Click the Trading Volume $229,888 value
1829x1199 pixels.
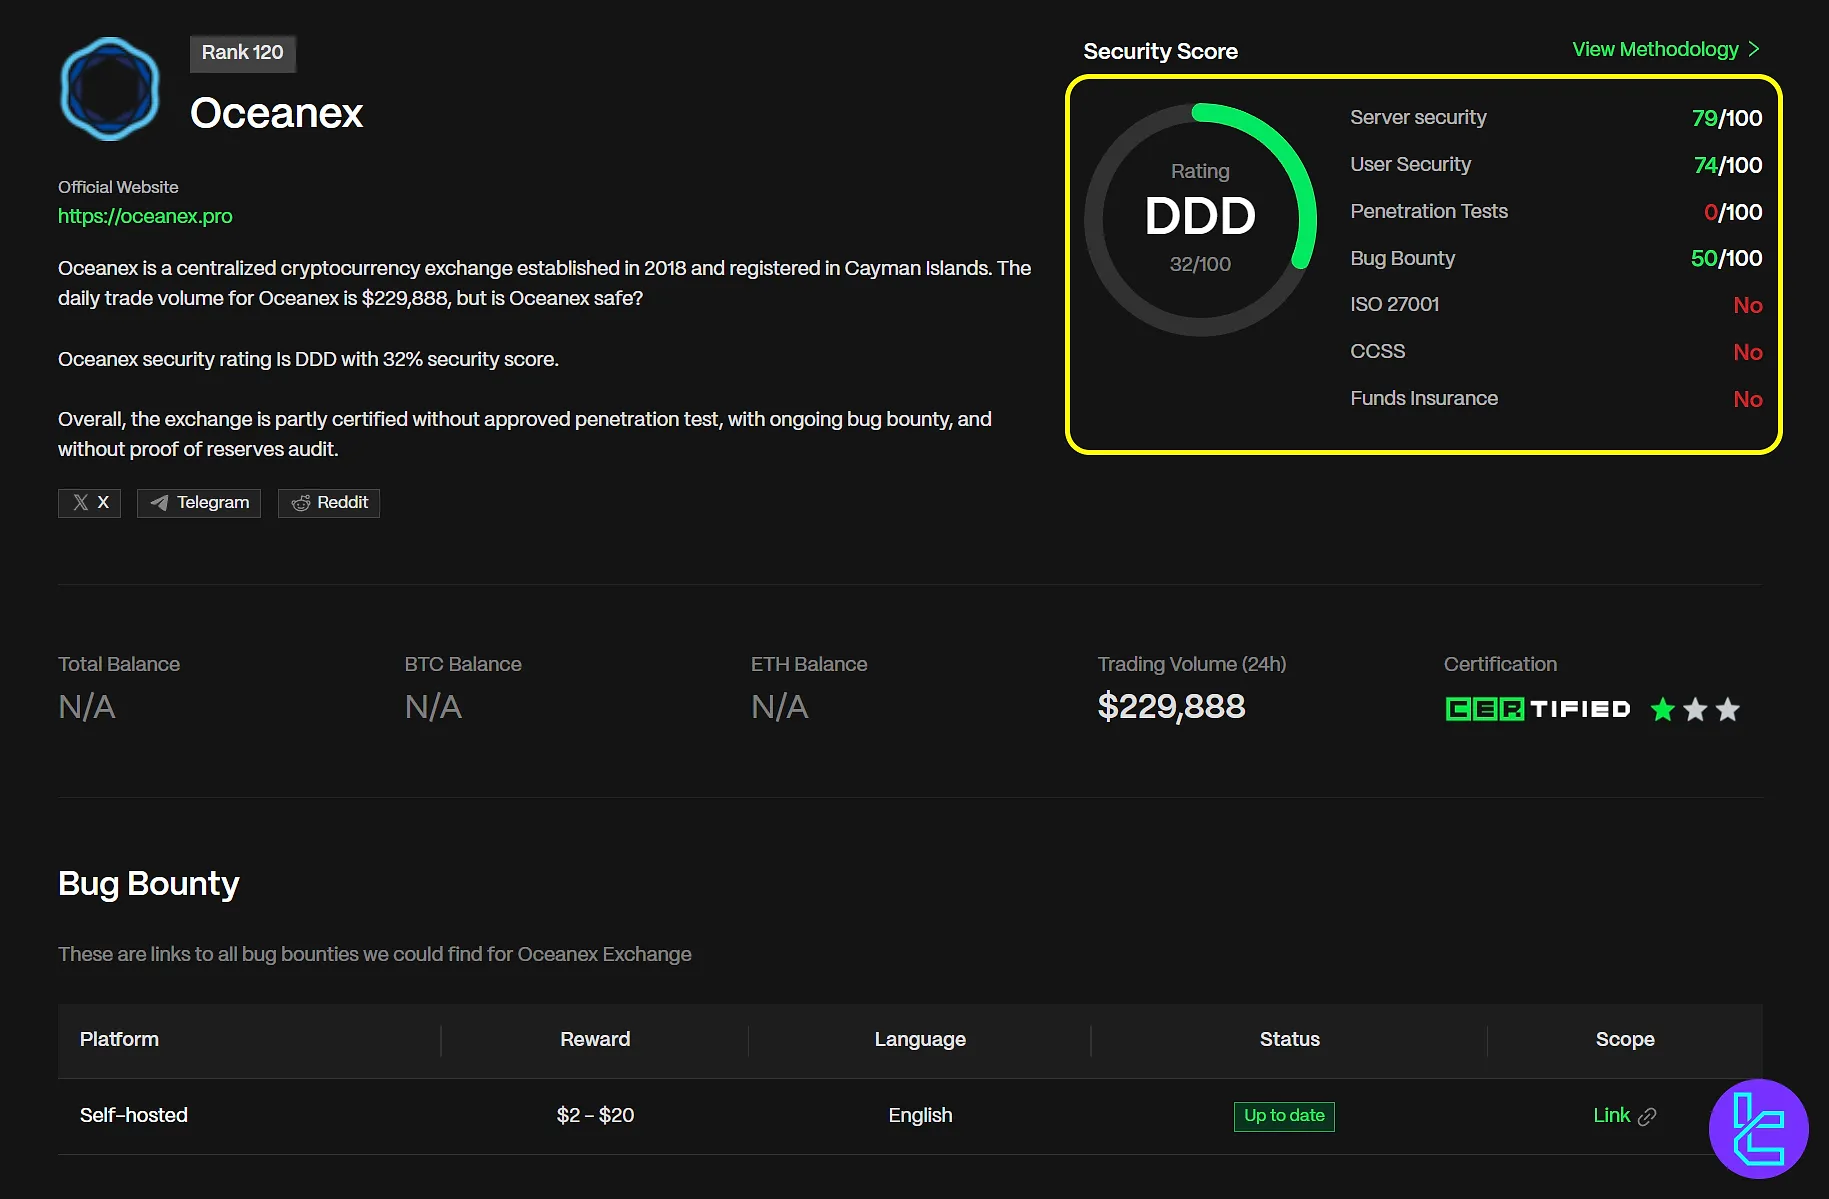point(1171,707)
